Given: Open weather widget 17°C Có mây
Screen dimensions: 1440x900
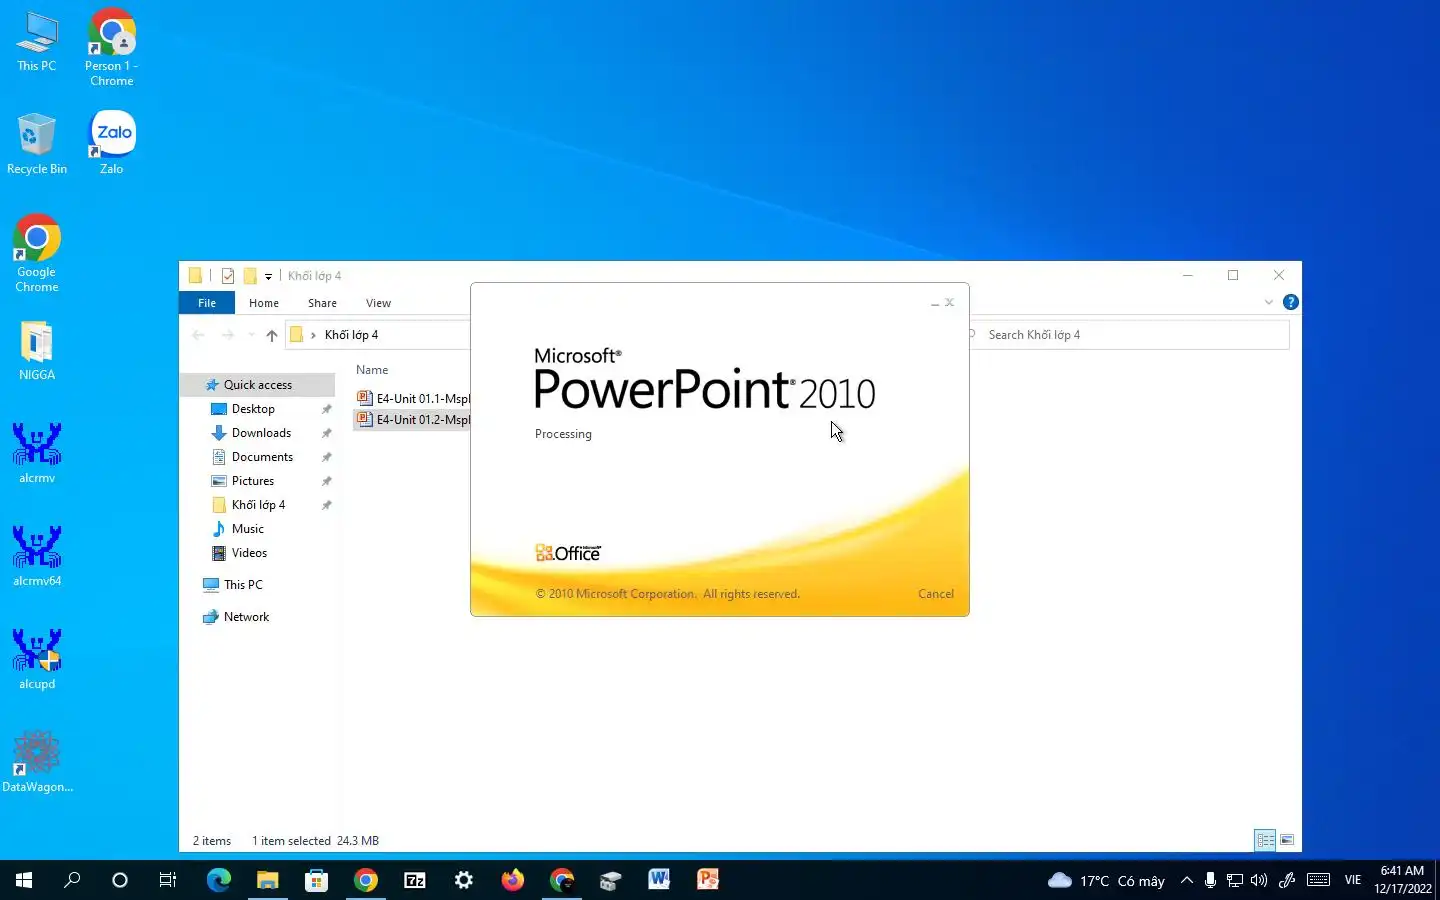Looking at the screenshot, I should [x=1106, y=880].
